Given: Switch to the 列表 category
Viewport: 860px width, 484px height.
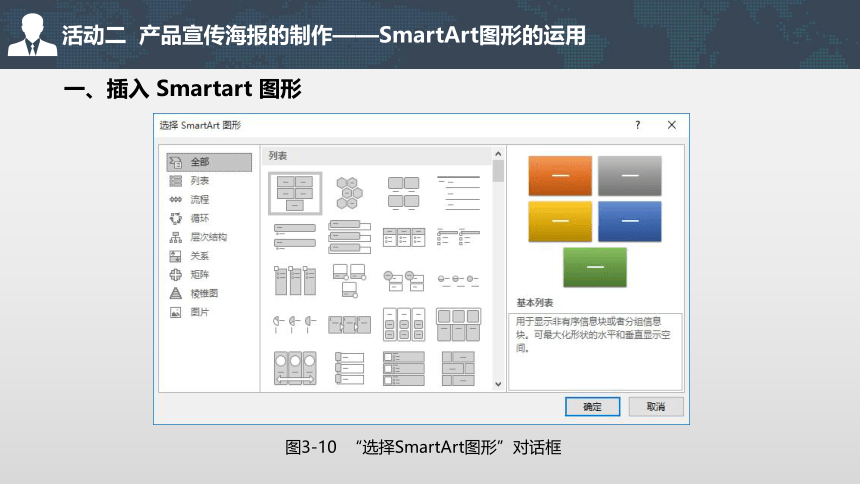Looking at the screenshot, I should (x=209, y=181).
